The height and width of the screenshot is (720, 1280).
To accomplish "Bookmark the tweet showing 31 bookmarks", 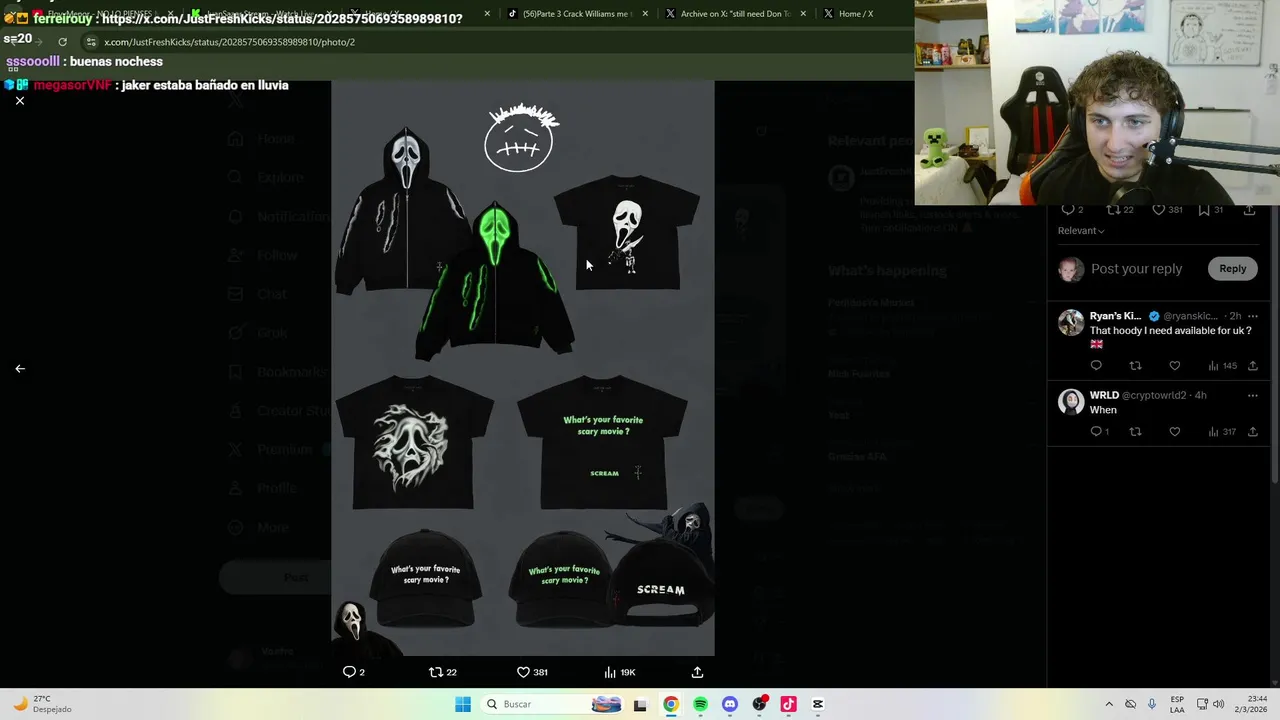I will [1211, 210].
